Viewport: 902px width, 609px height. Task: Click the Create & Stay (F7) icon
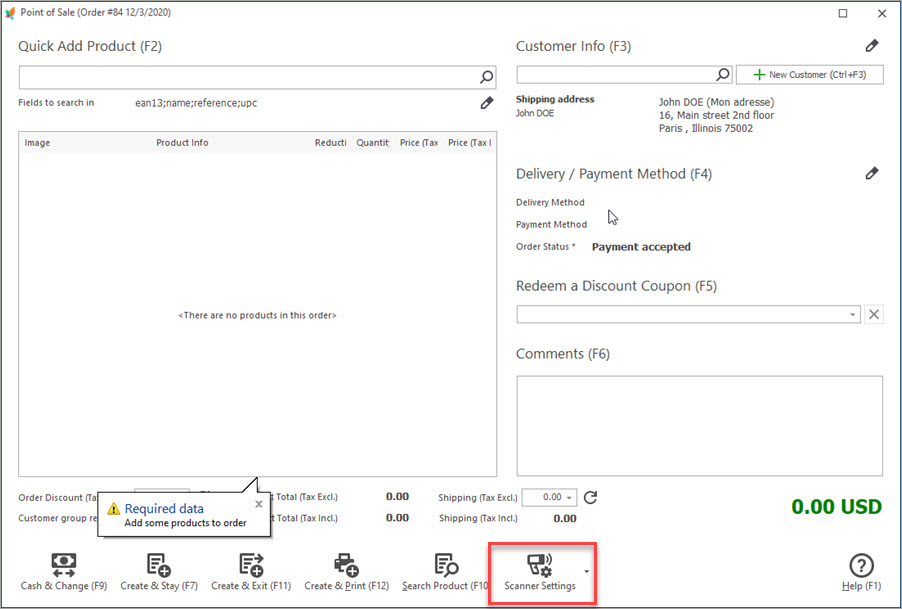point(158,565)
